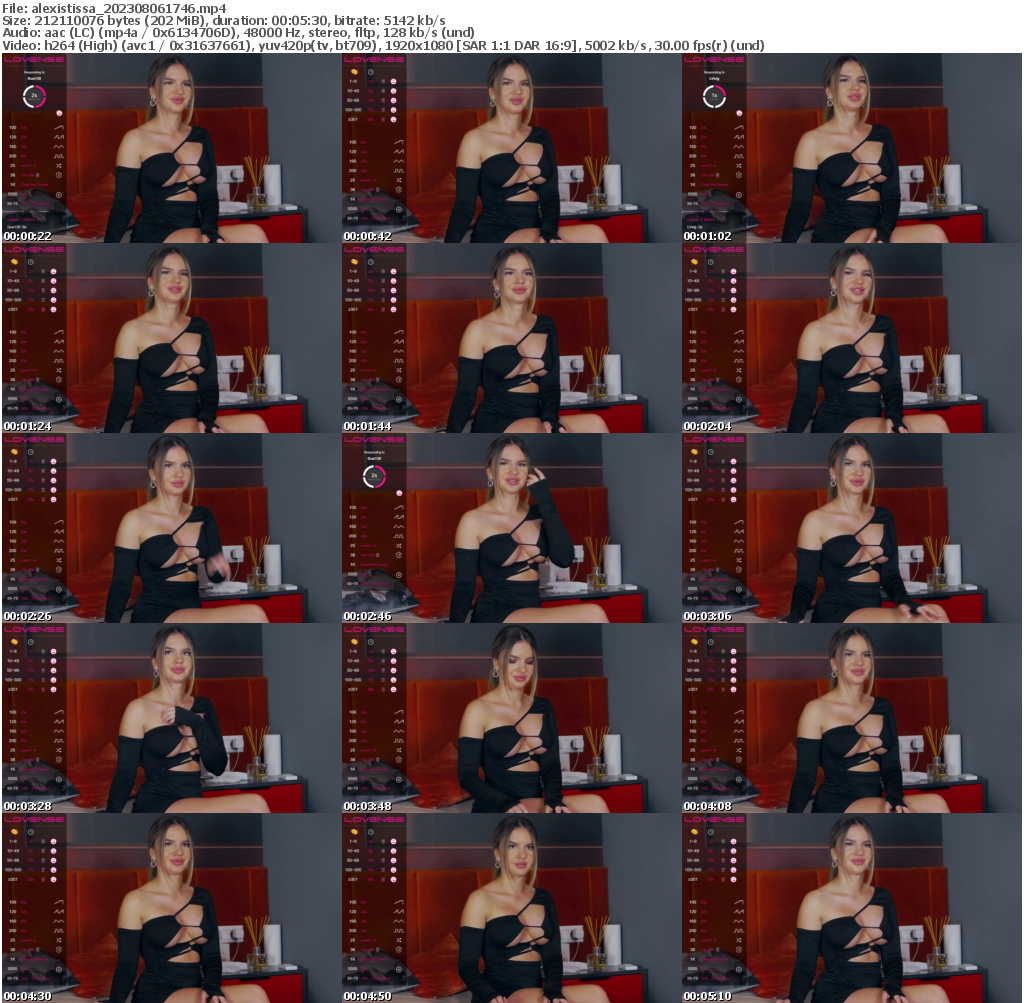Click the shuffle icon beside Level 1-4

click(x=399, y=370)
